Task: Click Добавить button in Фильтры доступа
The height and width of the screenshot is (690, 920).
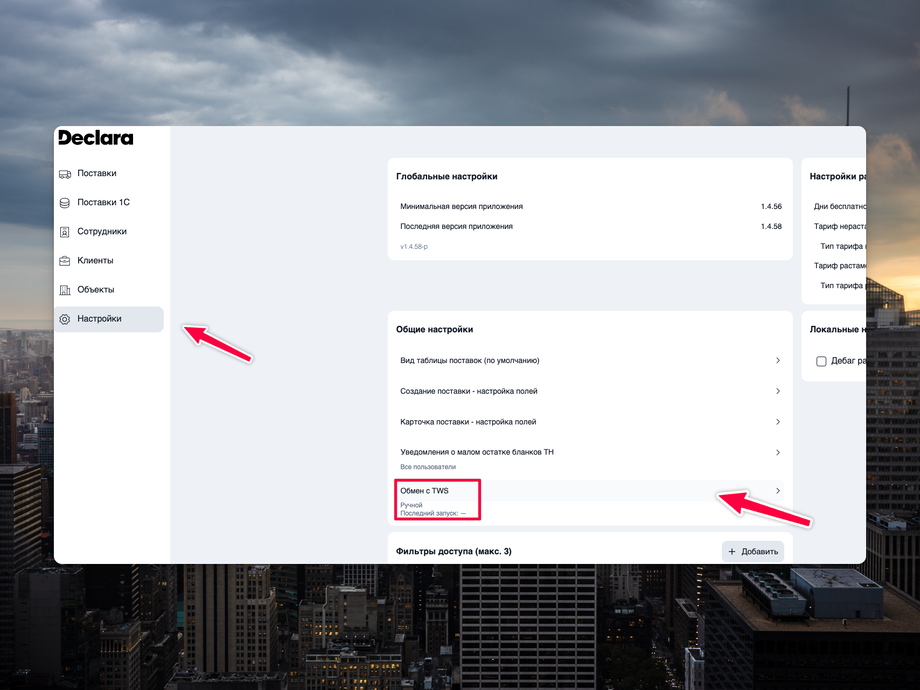Action: tap(753, 552)
